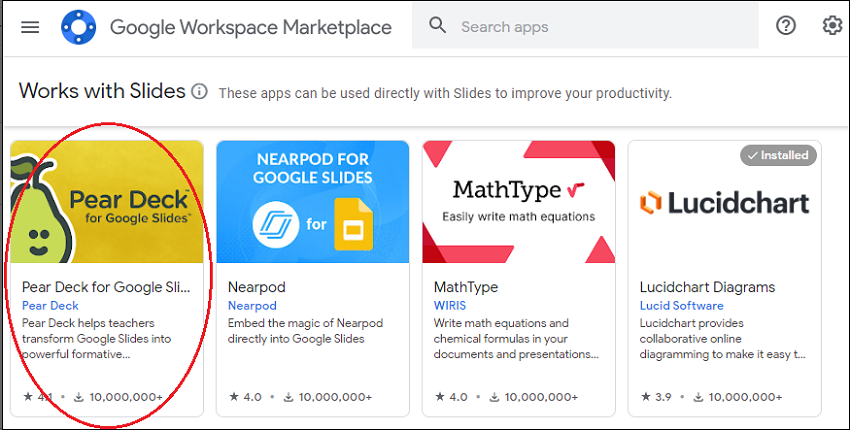This screenshot has width=850, height=430.
Task: Open the Pear Deck for Google Sli... title
Action: click(106, 287)
